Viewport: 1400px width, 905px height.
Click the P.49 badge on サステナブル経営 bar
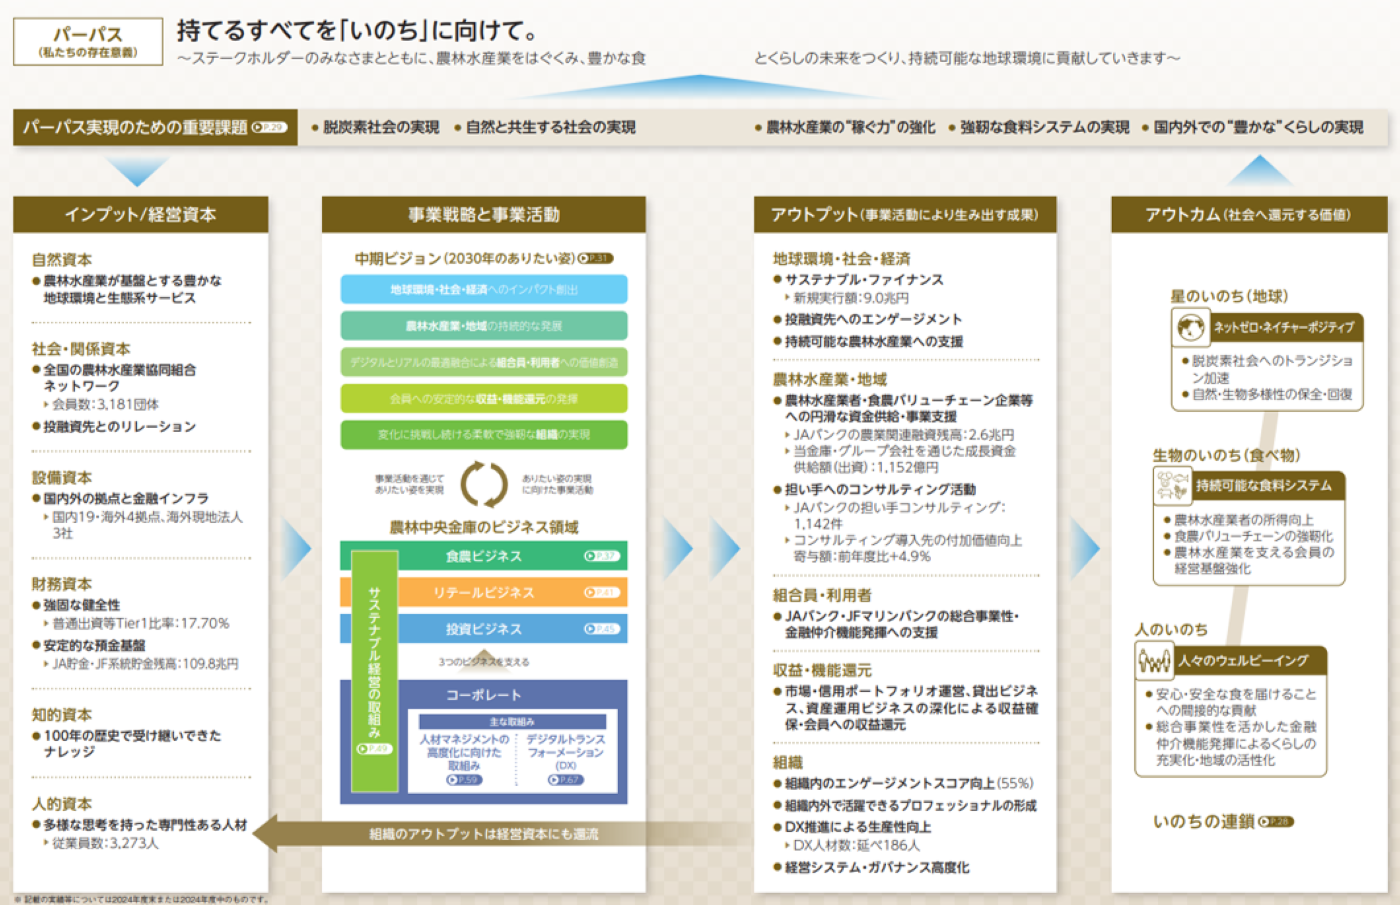click(374, 749)
